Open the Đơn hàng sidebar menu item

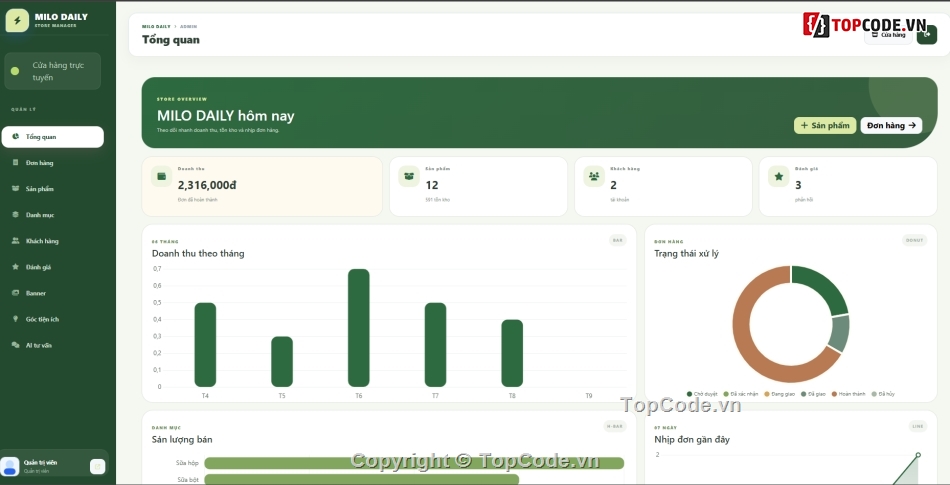pos(53,163)
